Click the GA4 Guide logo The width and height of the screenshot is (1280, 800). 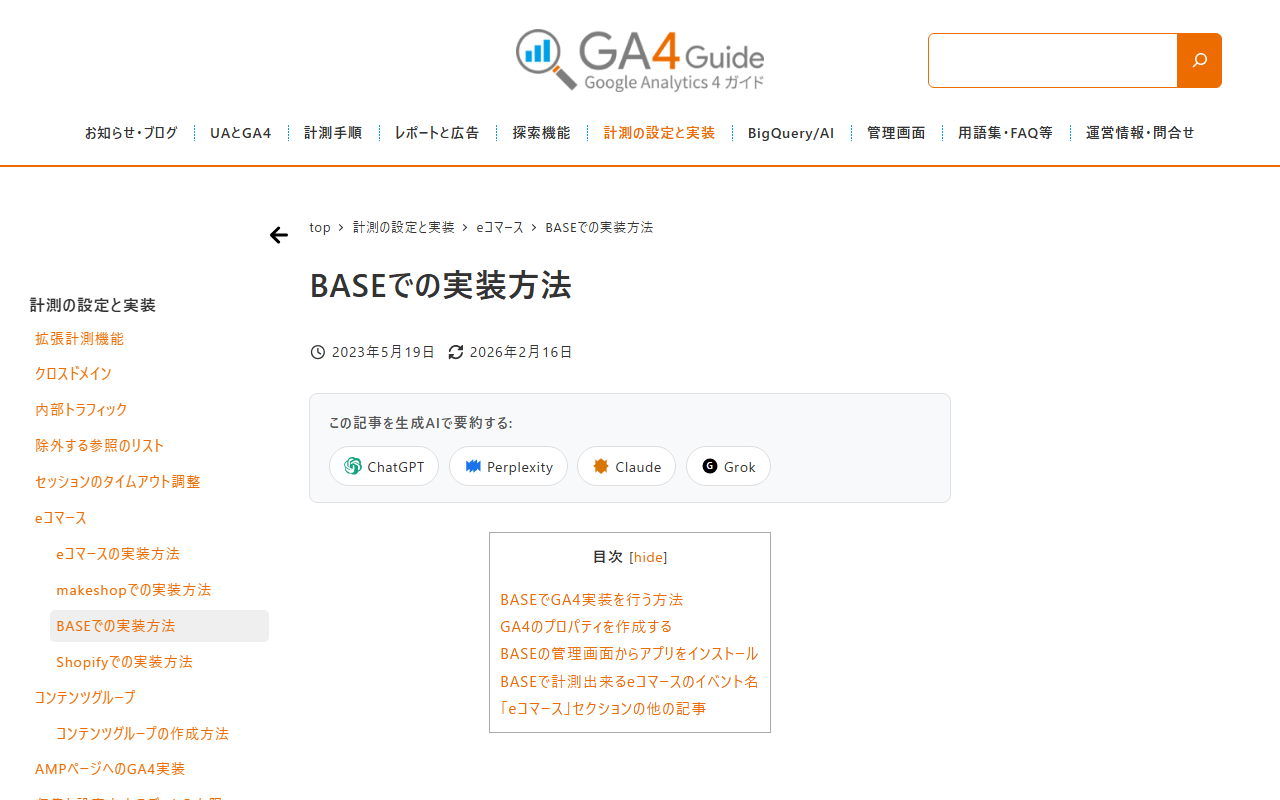click(x=640, y=60)
